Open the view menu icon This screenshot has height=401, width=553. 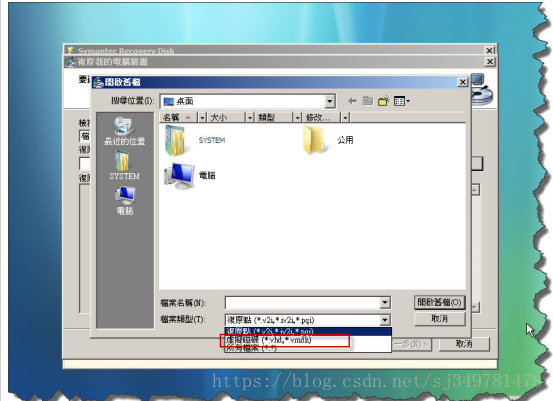tap(402, 101)
